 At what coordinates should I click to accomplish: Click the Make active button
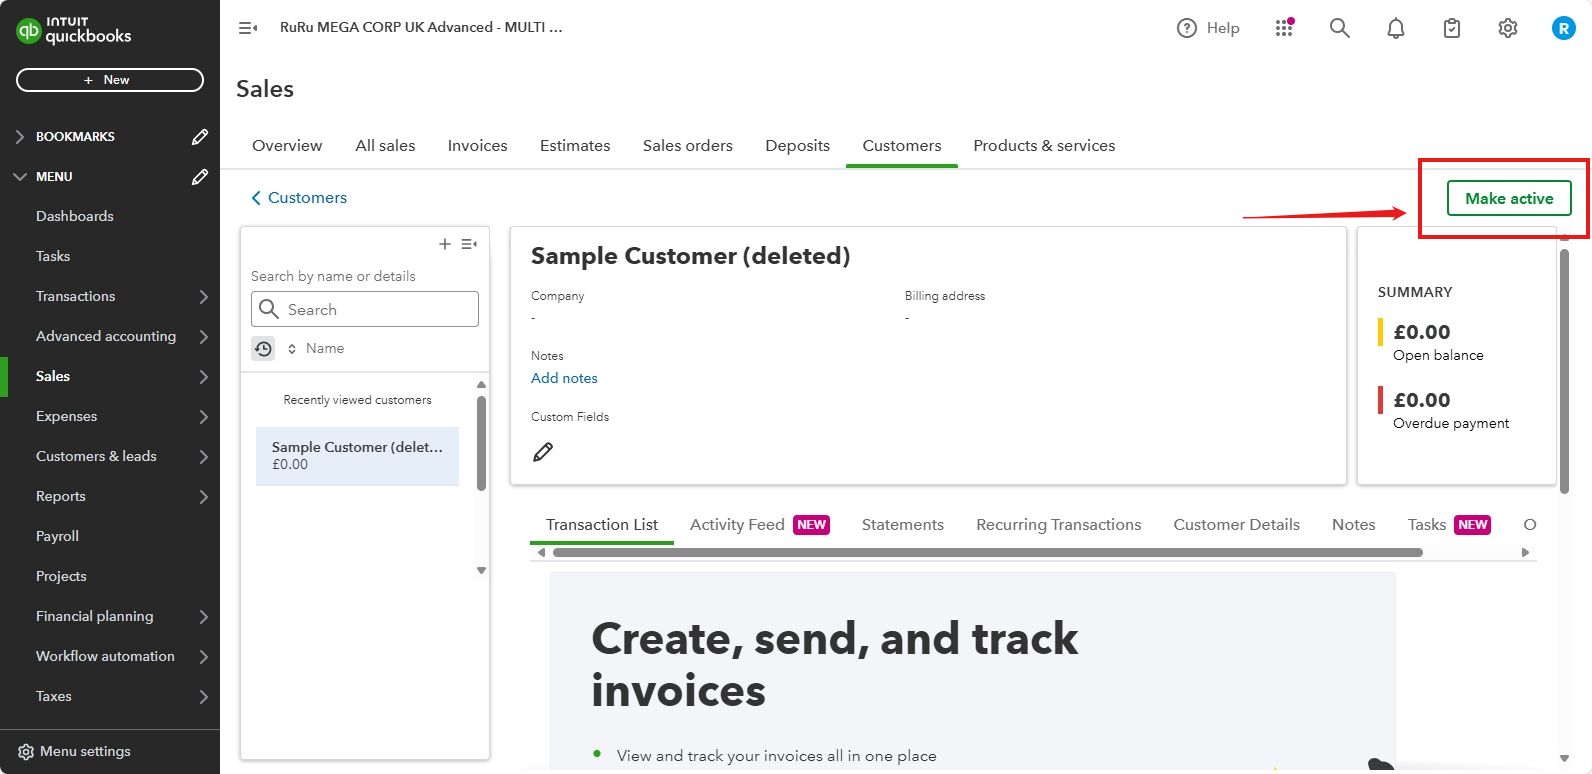coord(1508,198)
